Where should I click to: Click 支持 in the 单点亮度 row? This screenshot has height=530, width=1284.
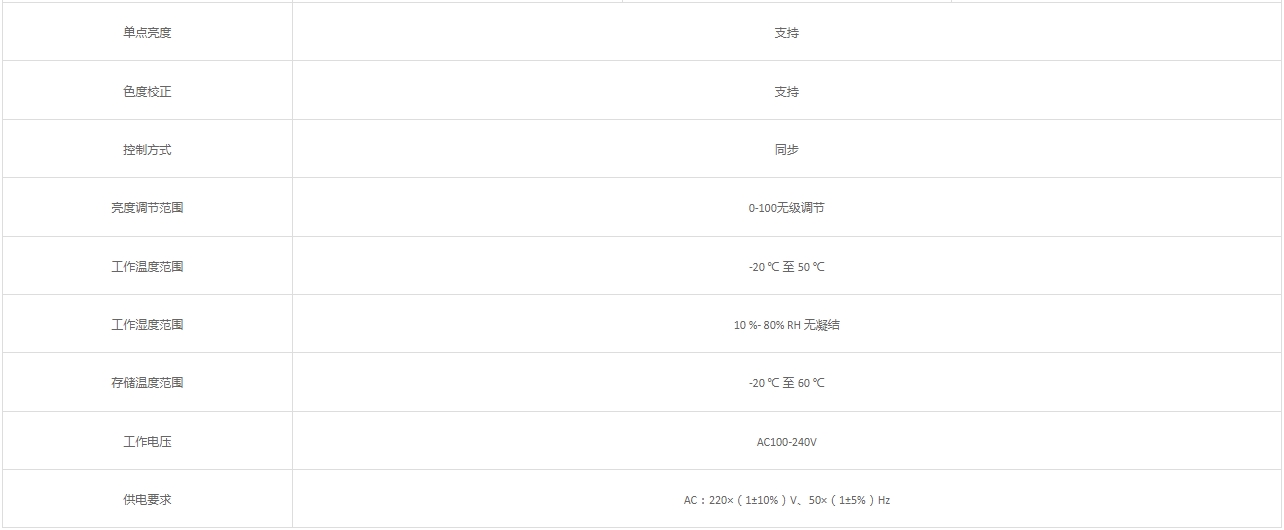click(786, 33)
